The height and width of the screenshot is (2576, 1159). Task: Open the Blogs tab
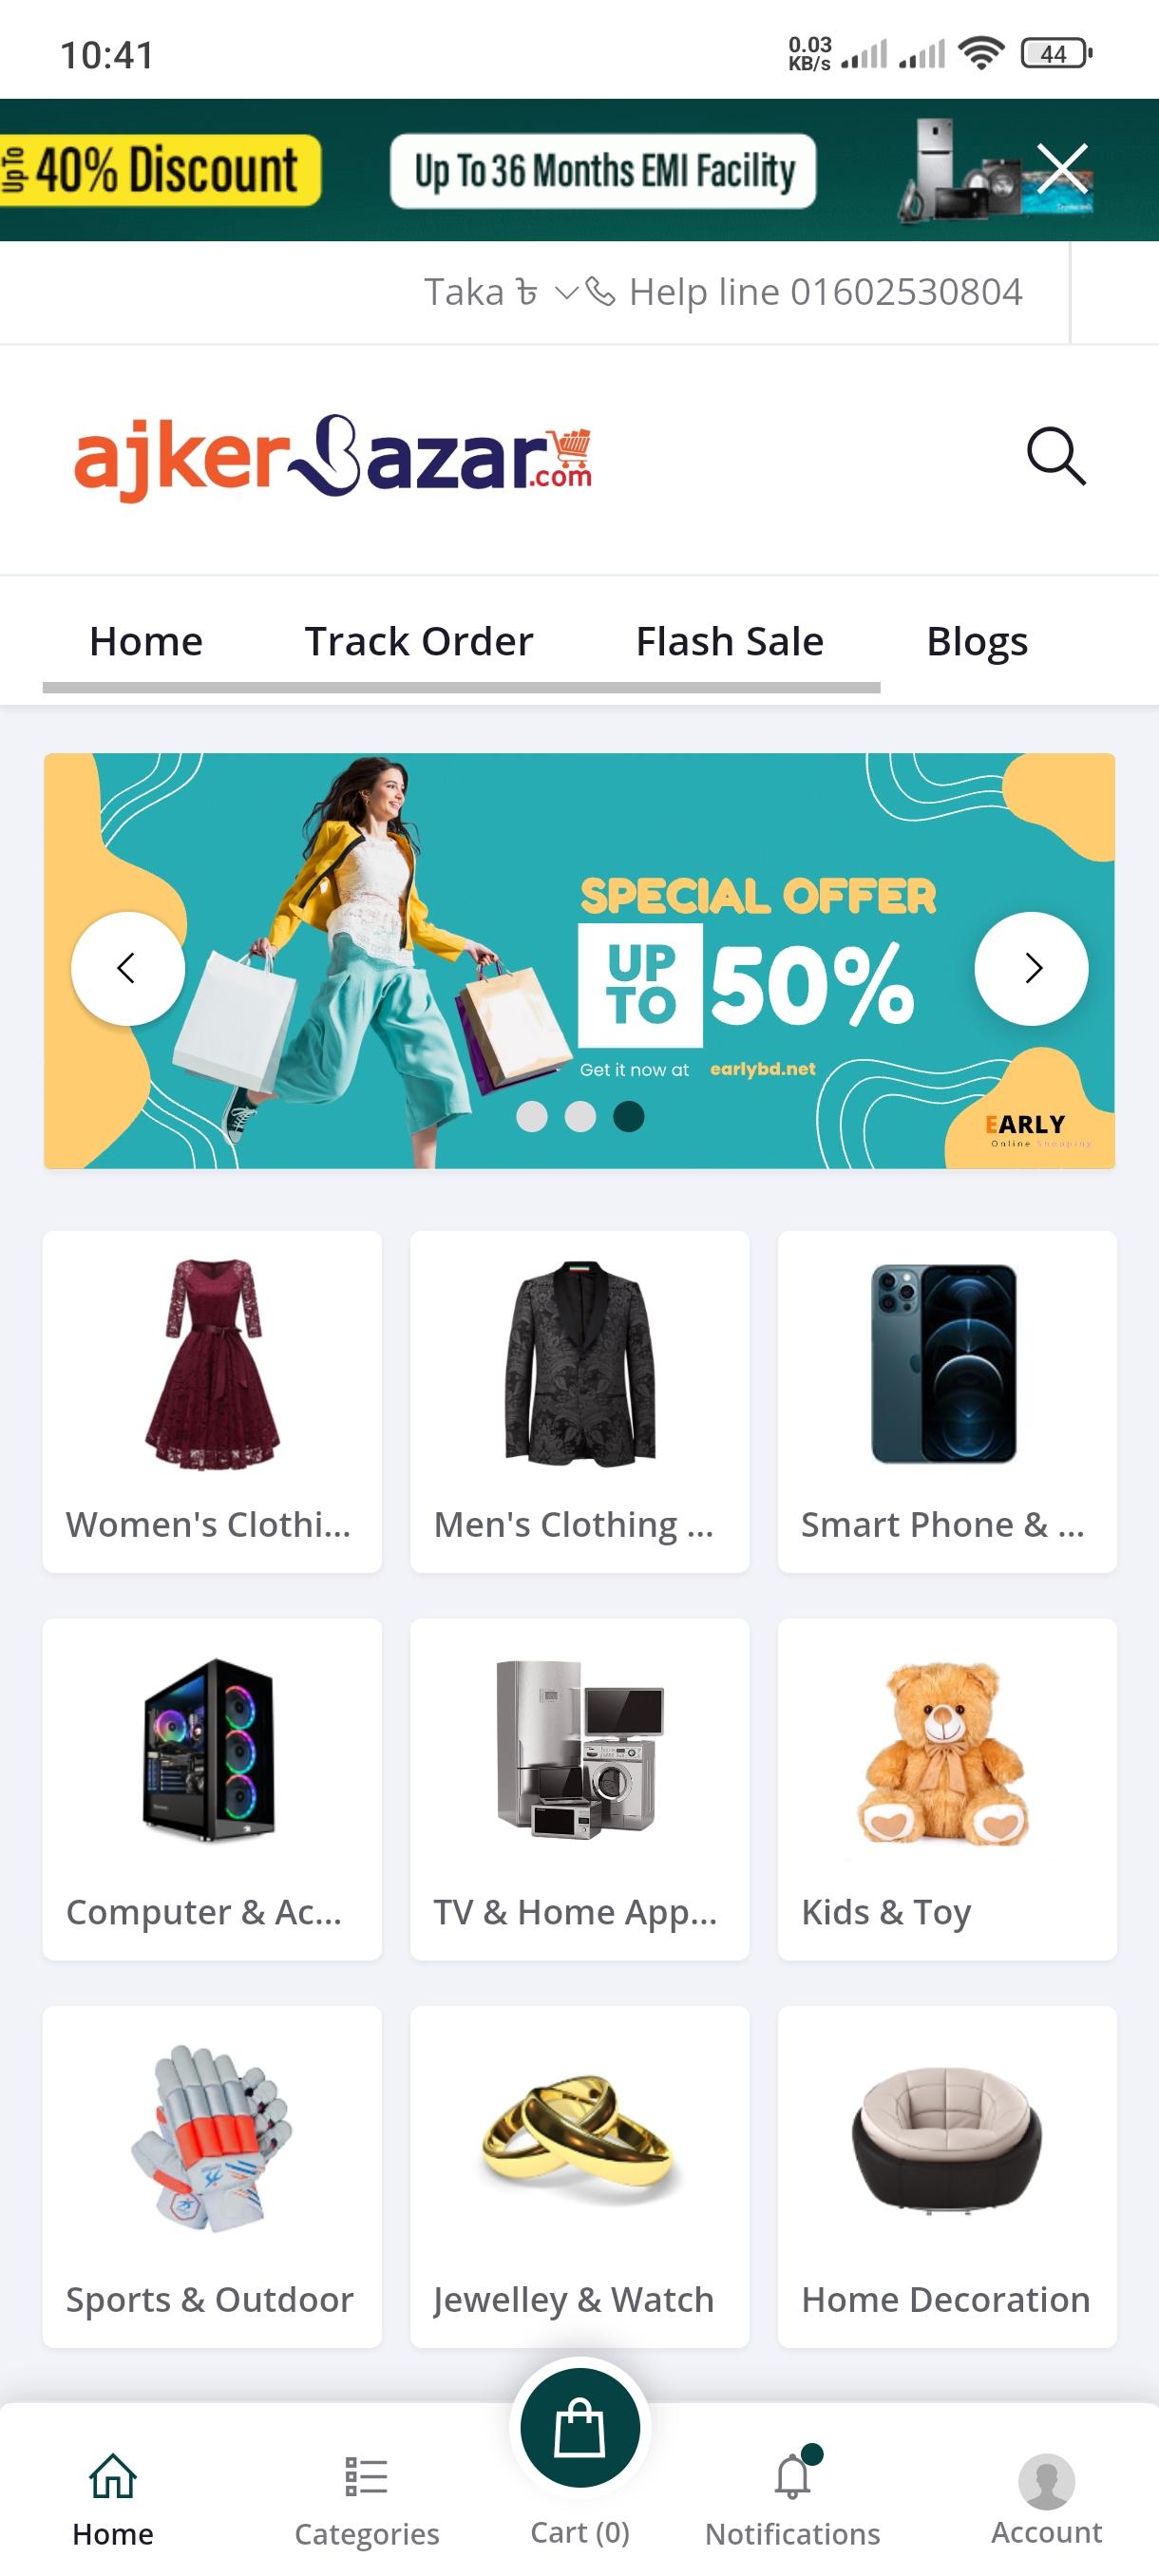click(x=977, y=641)
